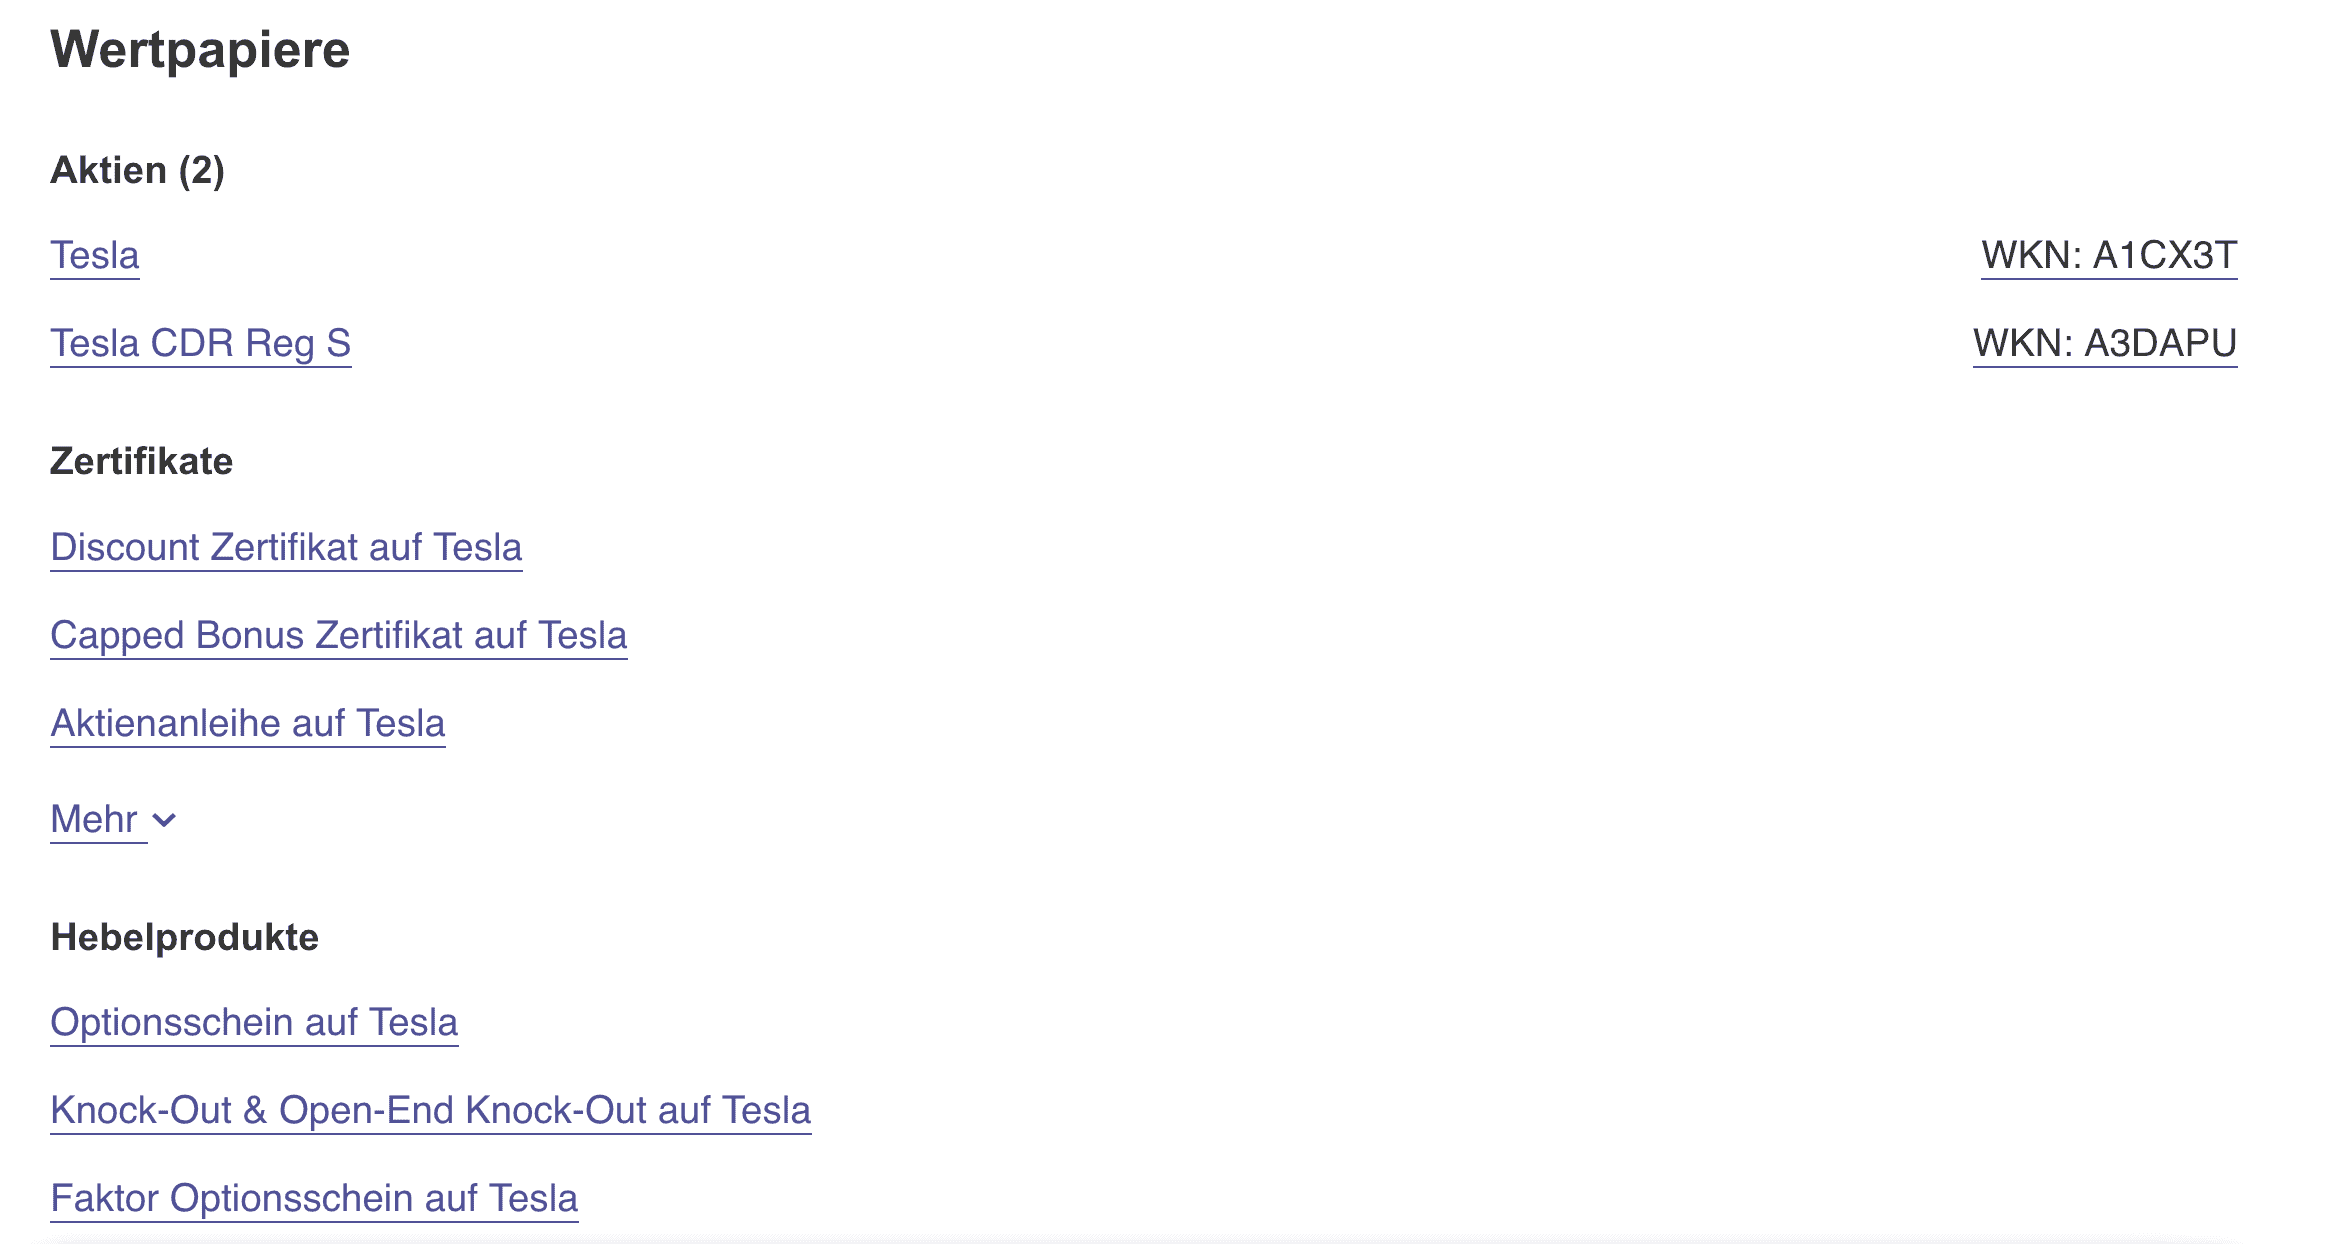Screen dimensions: 2326x1244
Task: Open the WKN: A1CX3T link
Action: pyautogui.click(x=2108, y=255)
